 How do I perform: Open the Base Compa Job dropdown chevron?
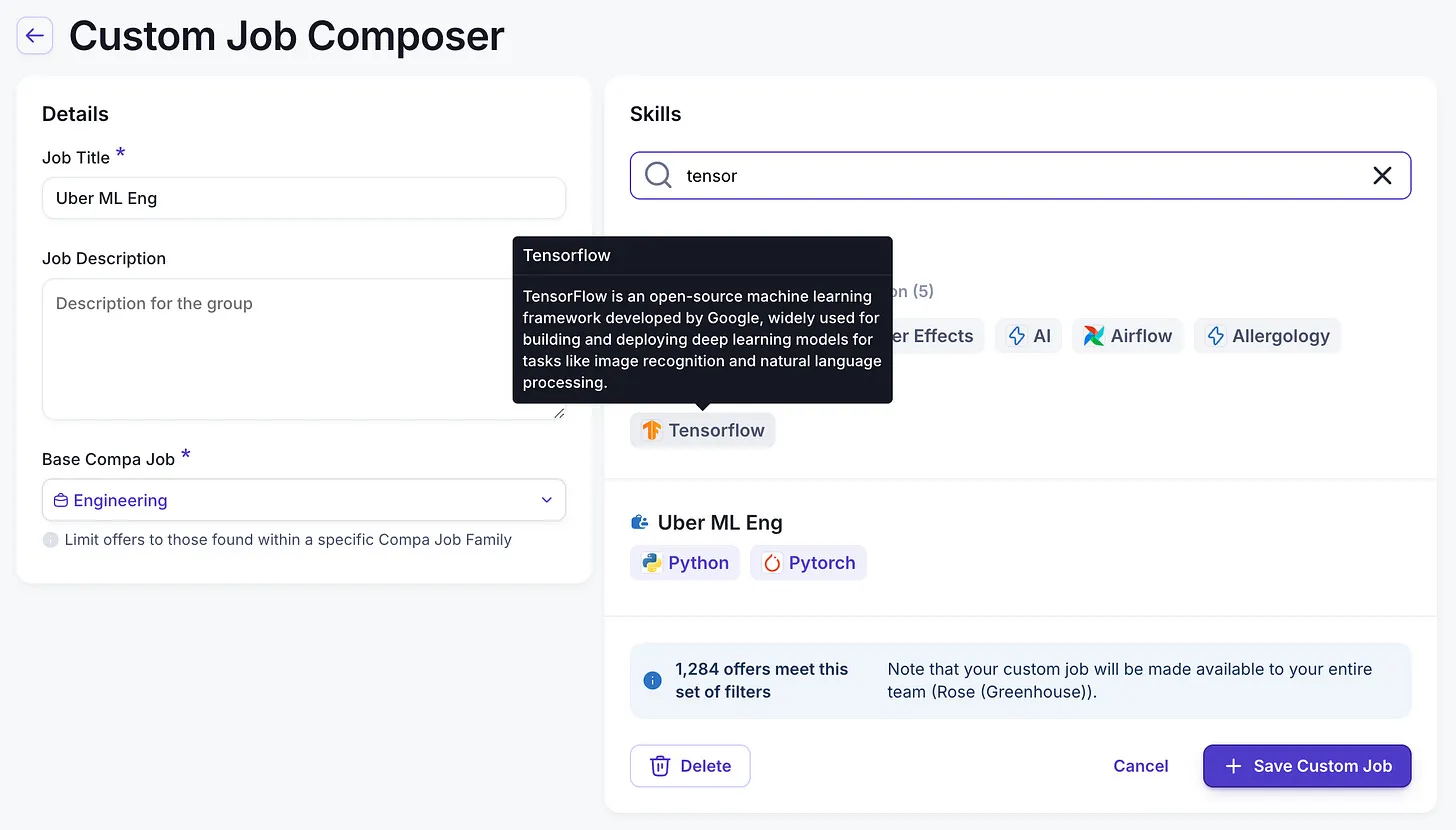pos(547,500)
